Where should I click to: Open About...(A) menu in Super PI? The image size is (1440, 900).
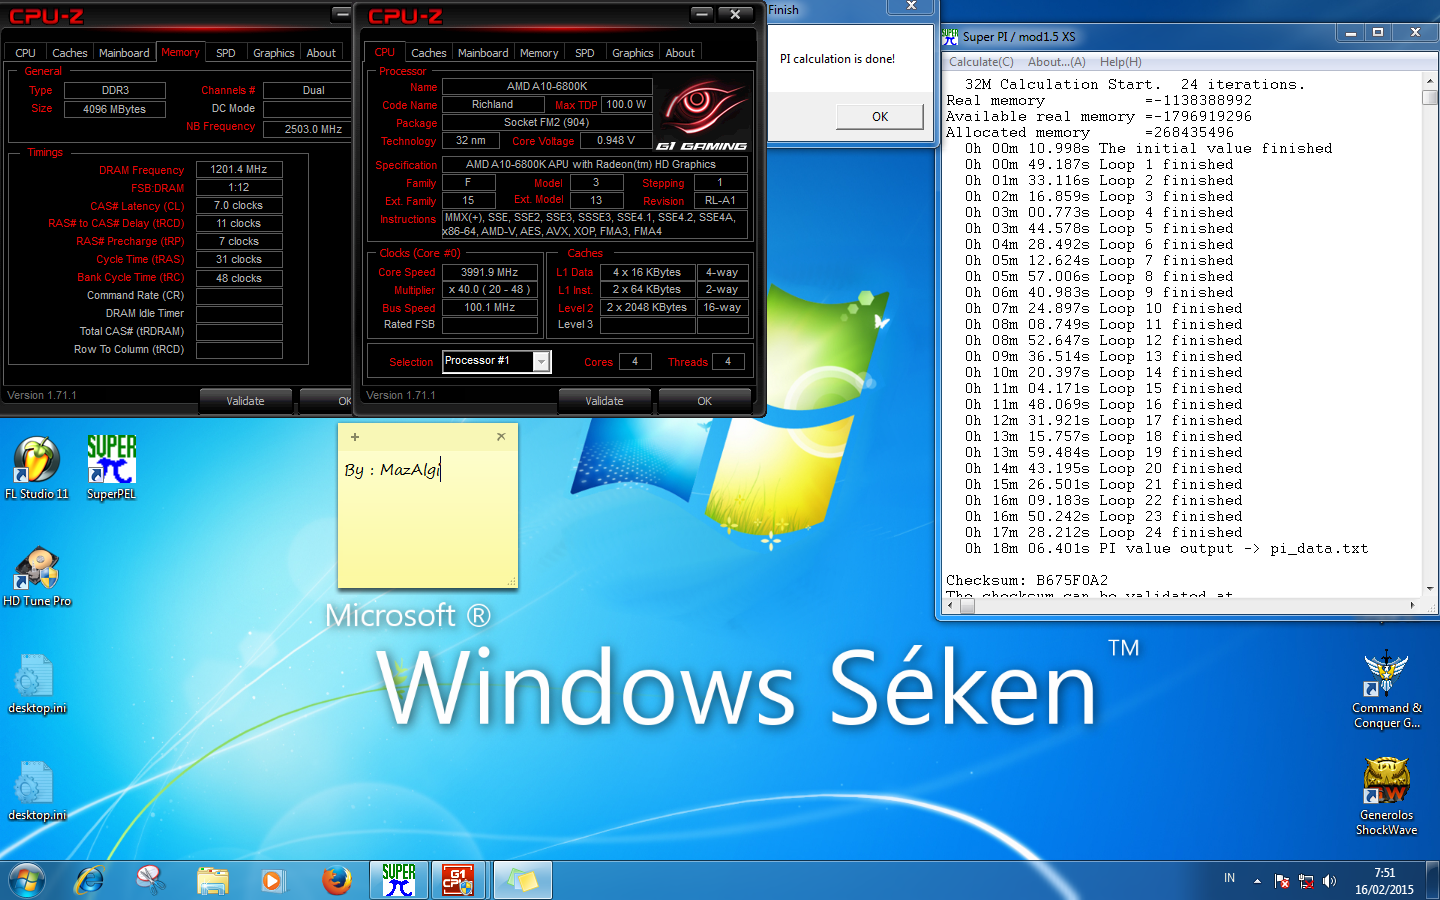(x=1057, y=62)
